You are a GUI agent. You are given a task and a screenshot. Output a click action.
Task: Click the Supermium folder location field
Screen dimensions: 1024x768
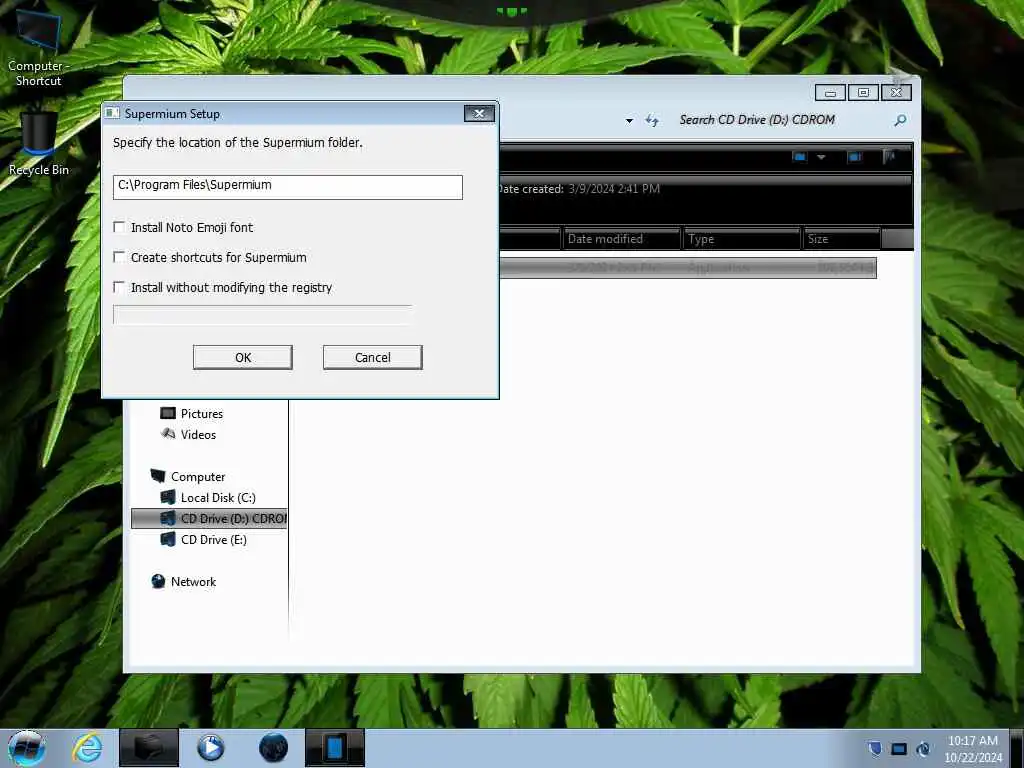[x=287, y=187]
